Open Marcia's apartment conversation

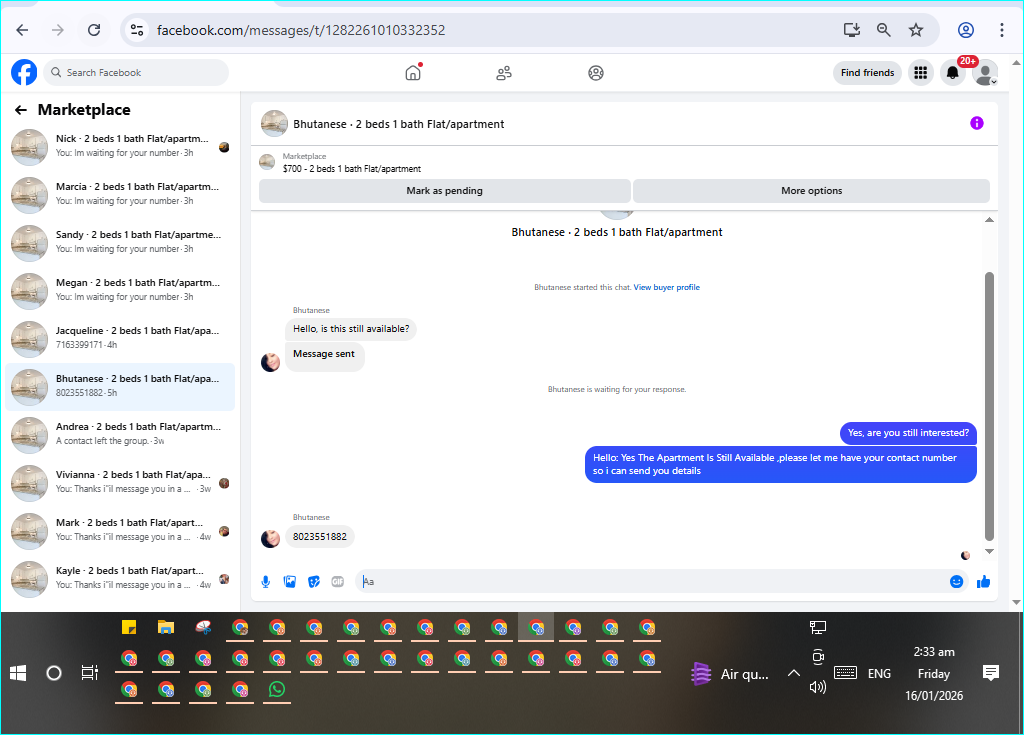coord(120,194)
